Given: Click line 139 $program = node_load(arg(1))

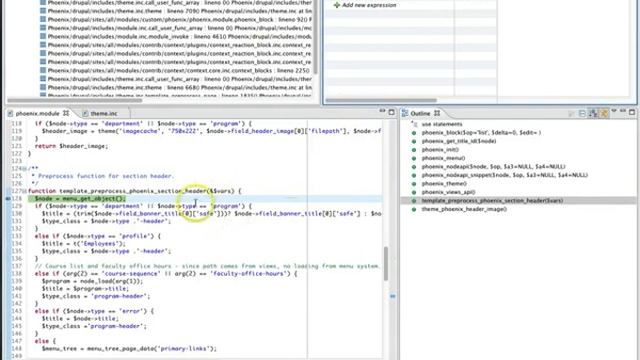Looking at the screenshot, I should pyautogui.click(x=92, y=281).
